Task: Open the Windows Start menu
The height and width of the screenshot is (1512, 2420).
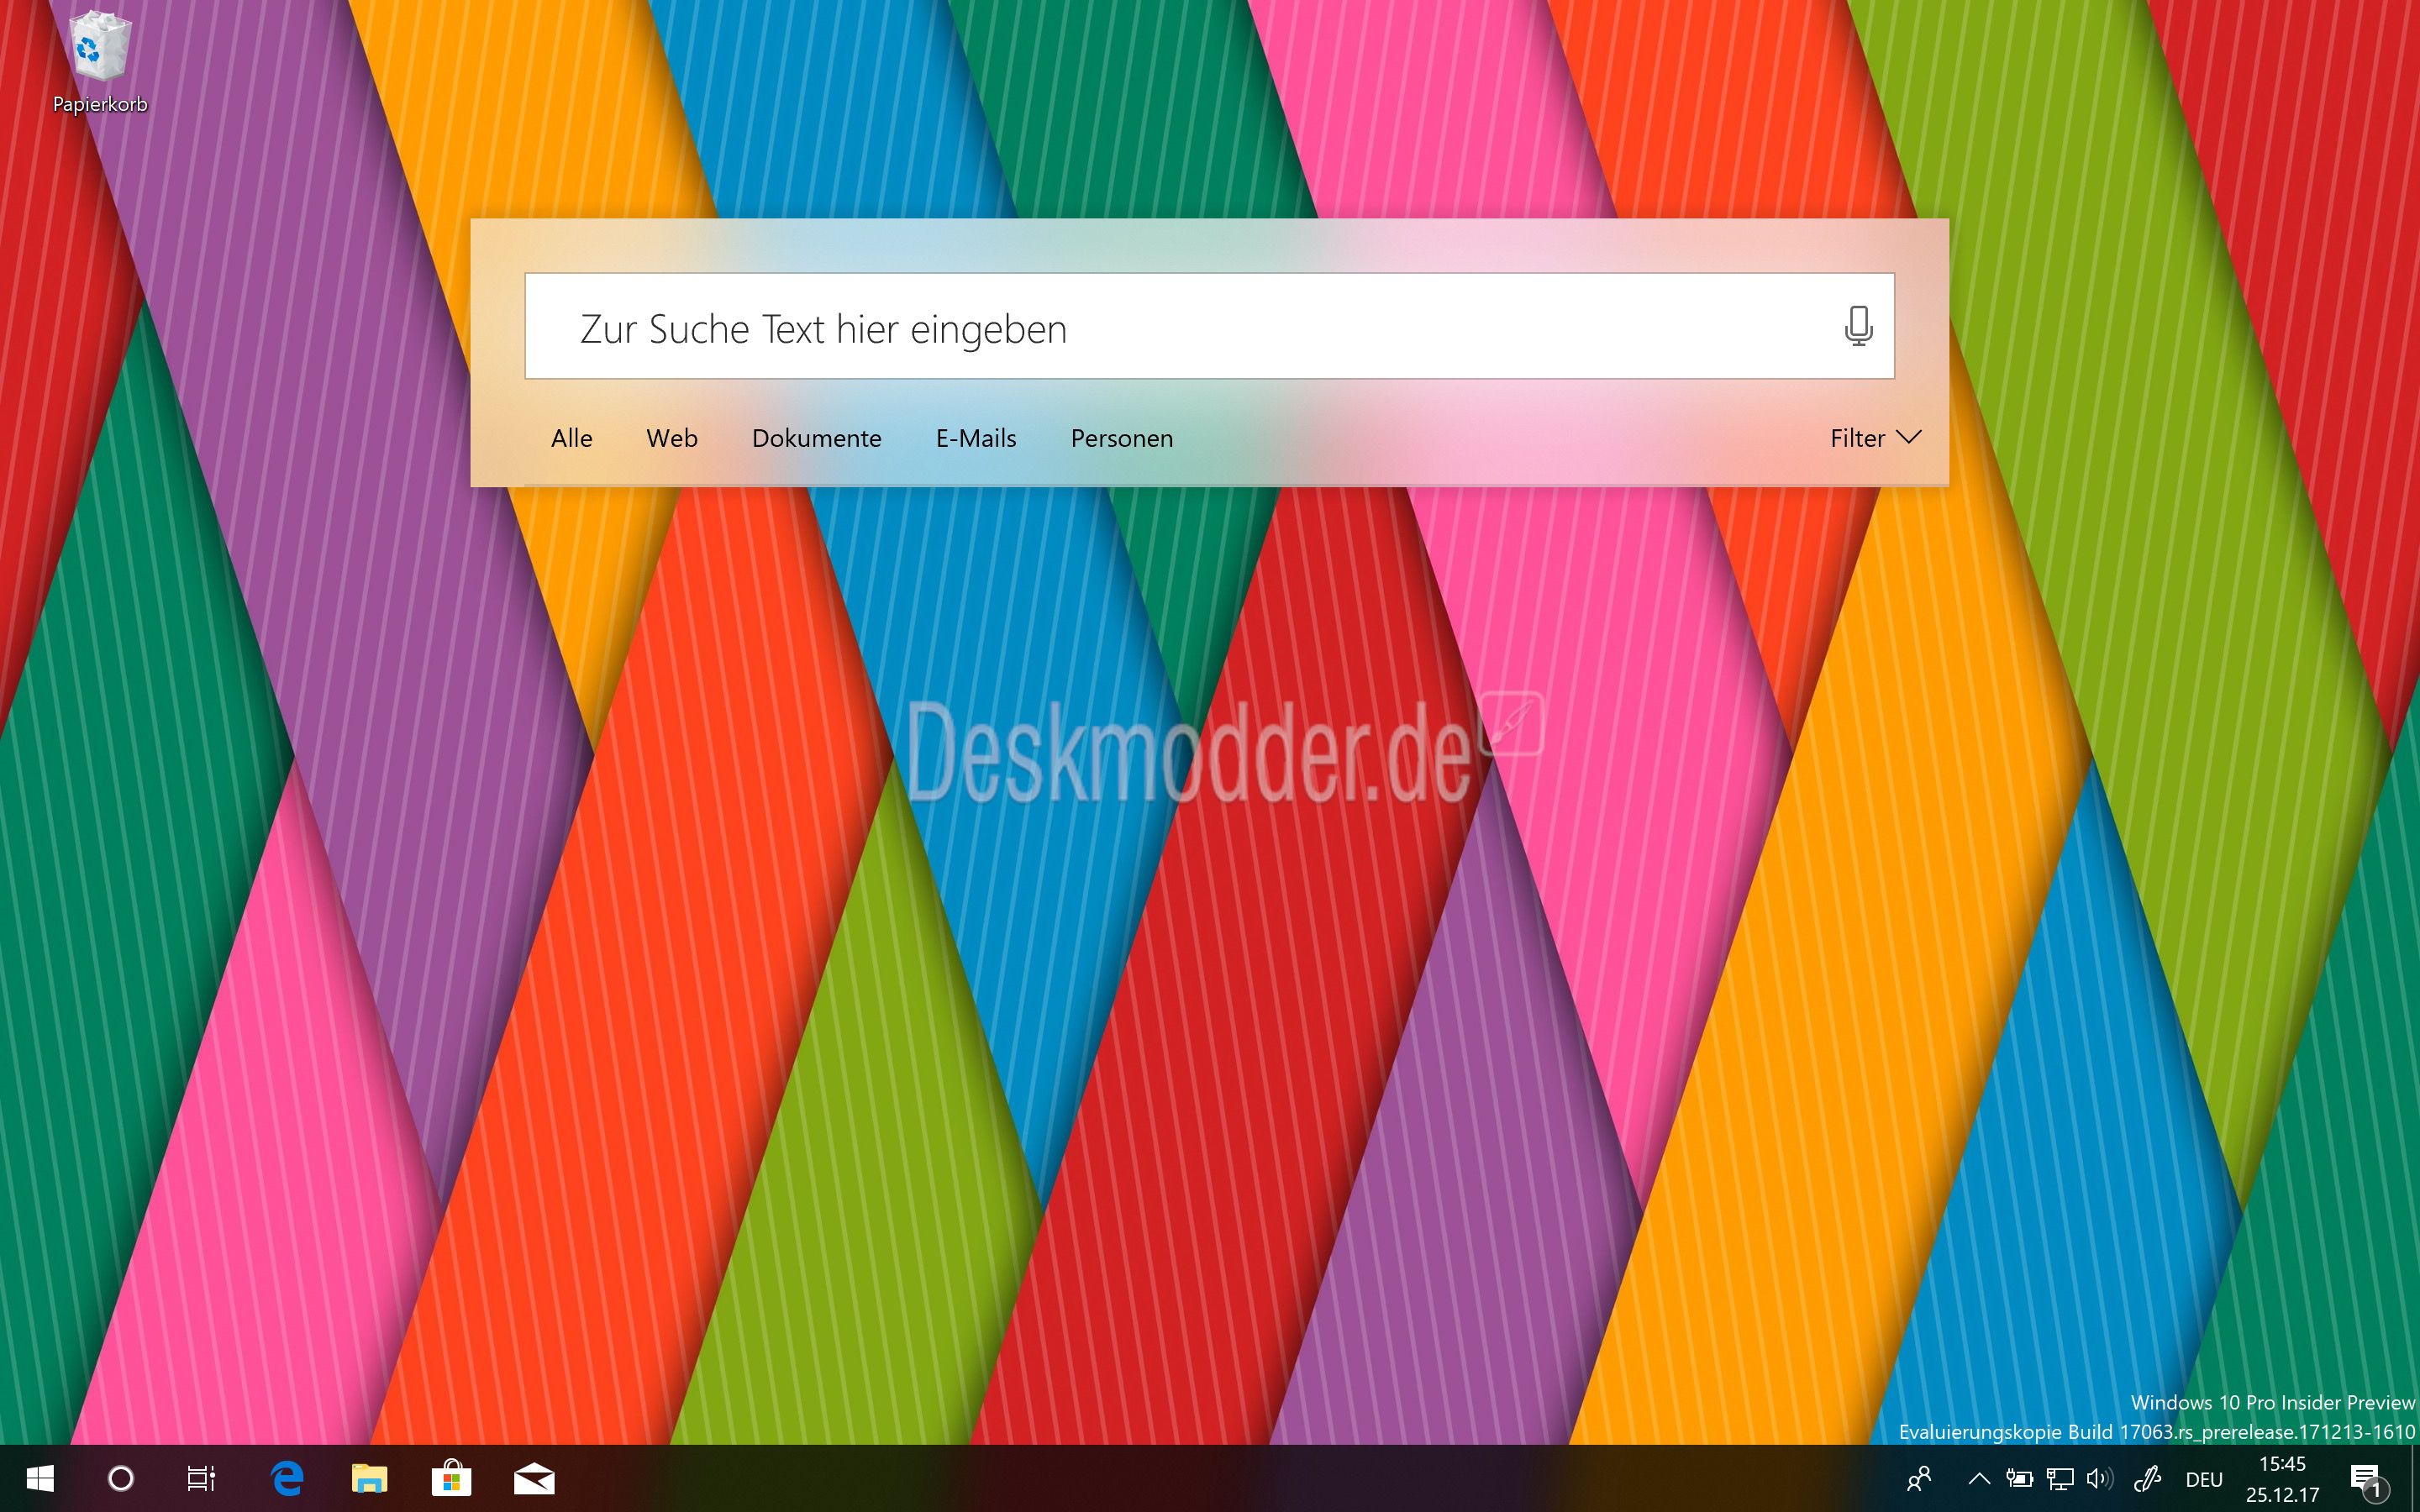Action: (x=40, y=1478)
